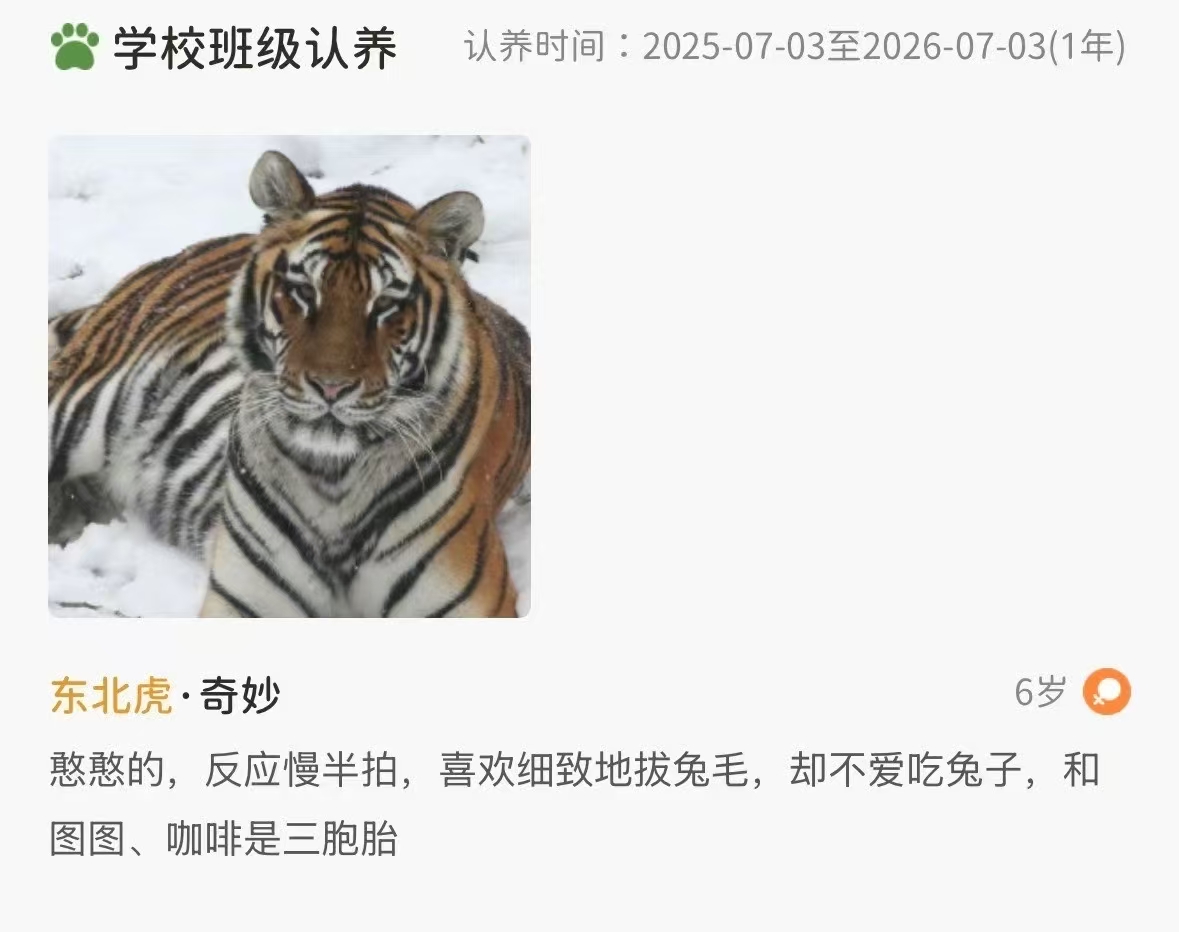Click the (1年) duration text
The image size is (1179, 932).
(x=1087, y=47)
